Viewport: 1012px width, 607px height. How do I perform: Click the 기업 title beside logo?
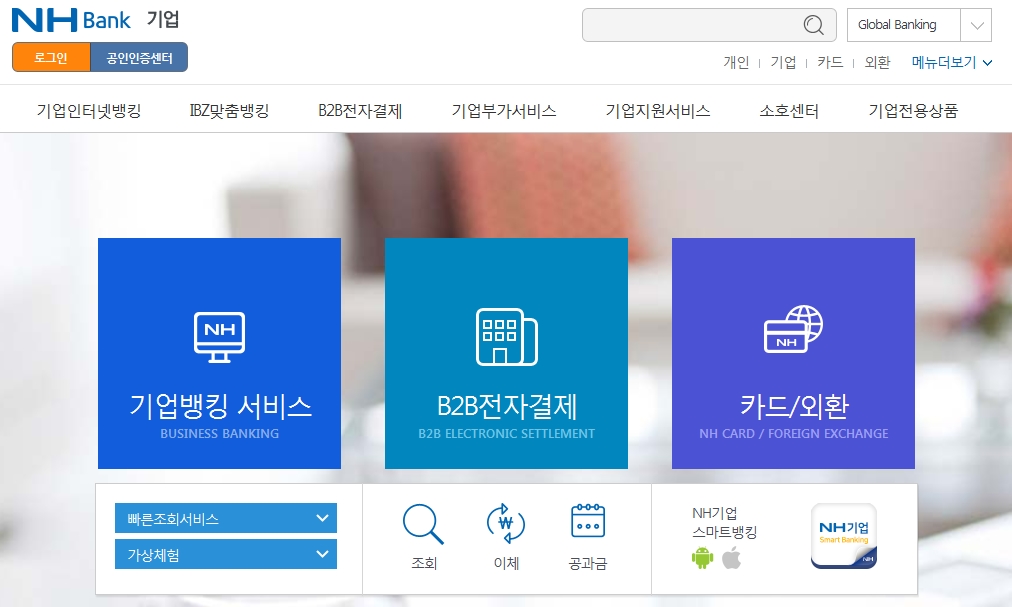(163, 19)
